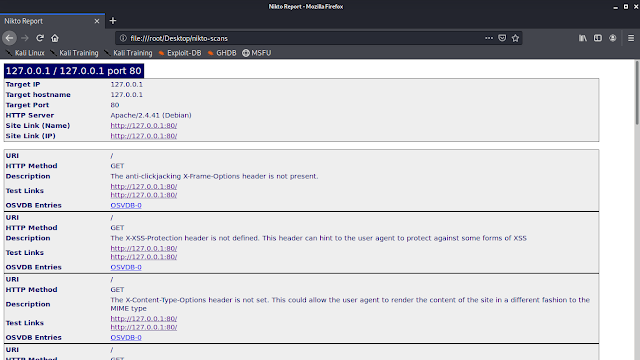Close the Nikto Report tab
The image size is (640, 360).
pyautogui.click(x=97, y=21)
